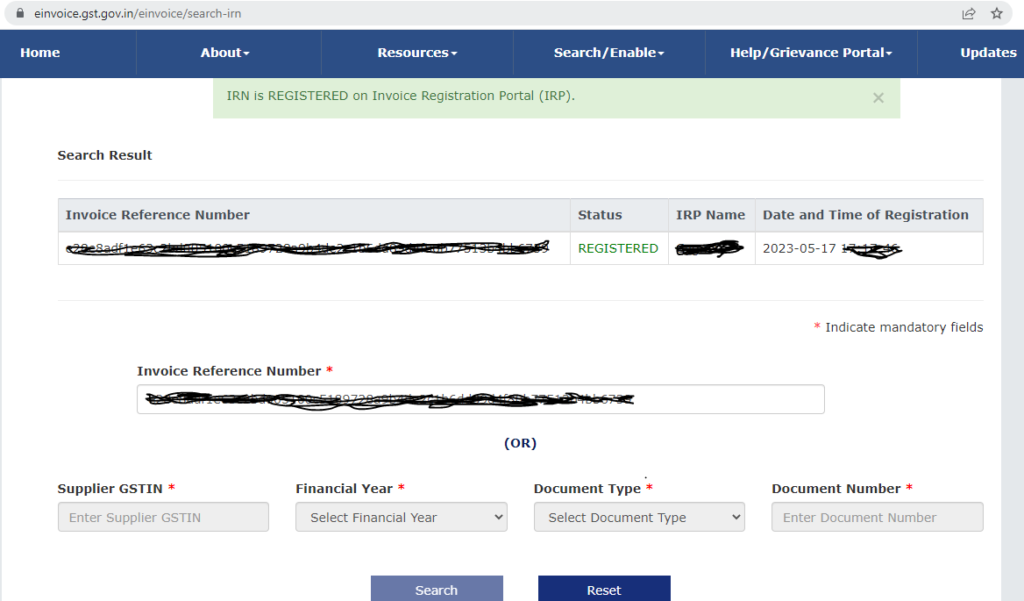Bookmark this page with the star icon
The image size is (1024, 601).
point(997,14)
